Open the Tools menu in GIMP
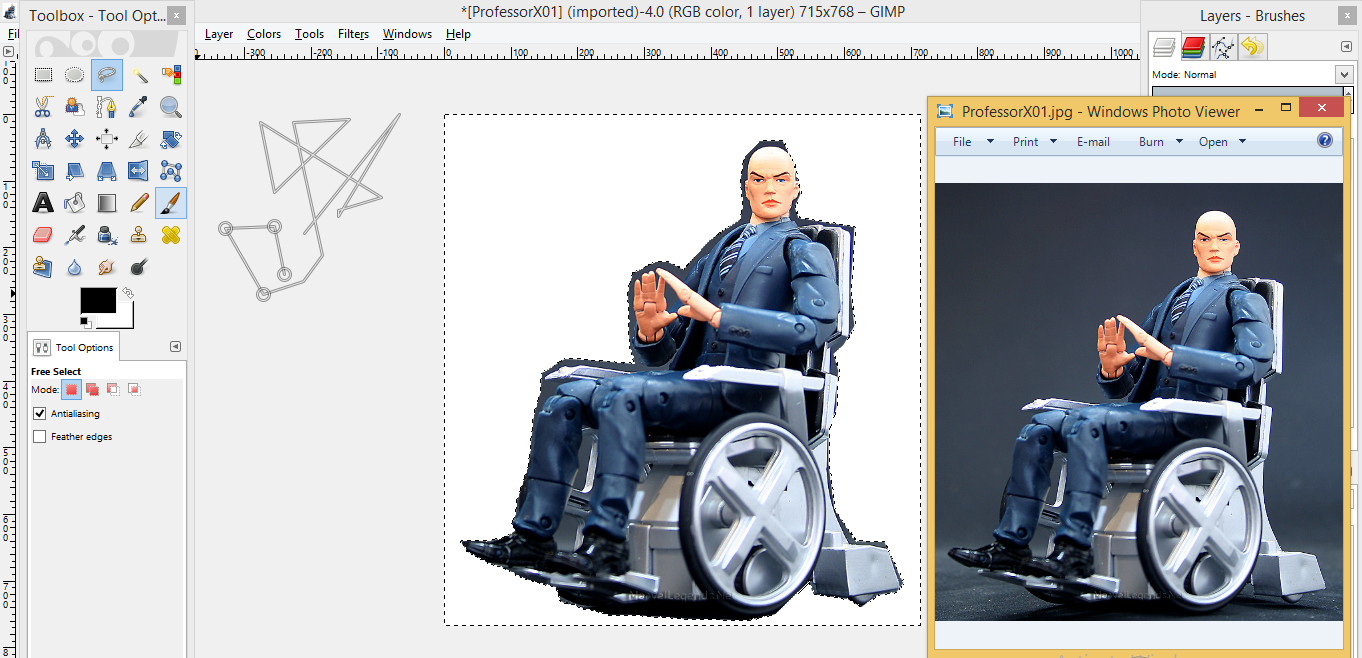 pos(310,34)
